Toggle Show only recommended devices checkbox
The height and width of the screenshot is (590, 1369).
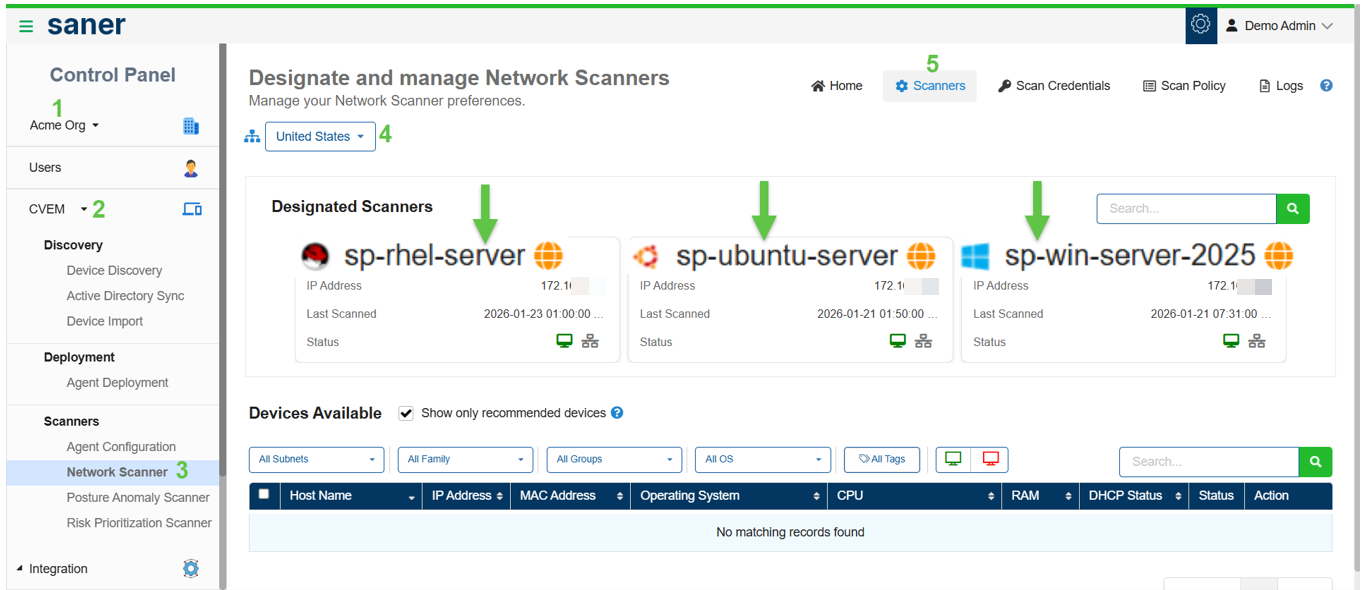coord(405,413)
